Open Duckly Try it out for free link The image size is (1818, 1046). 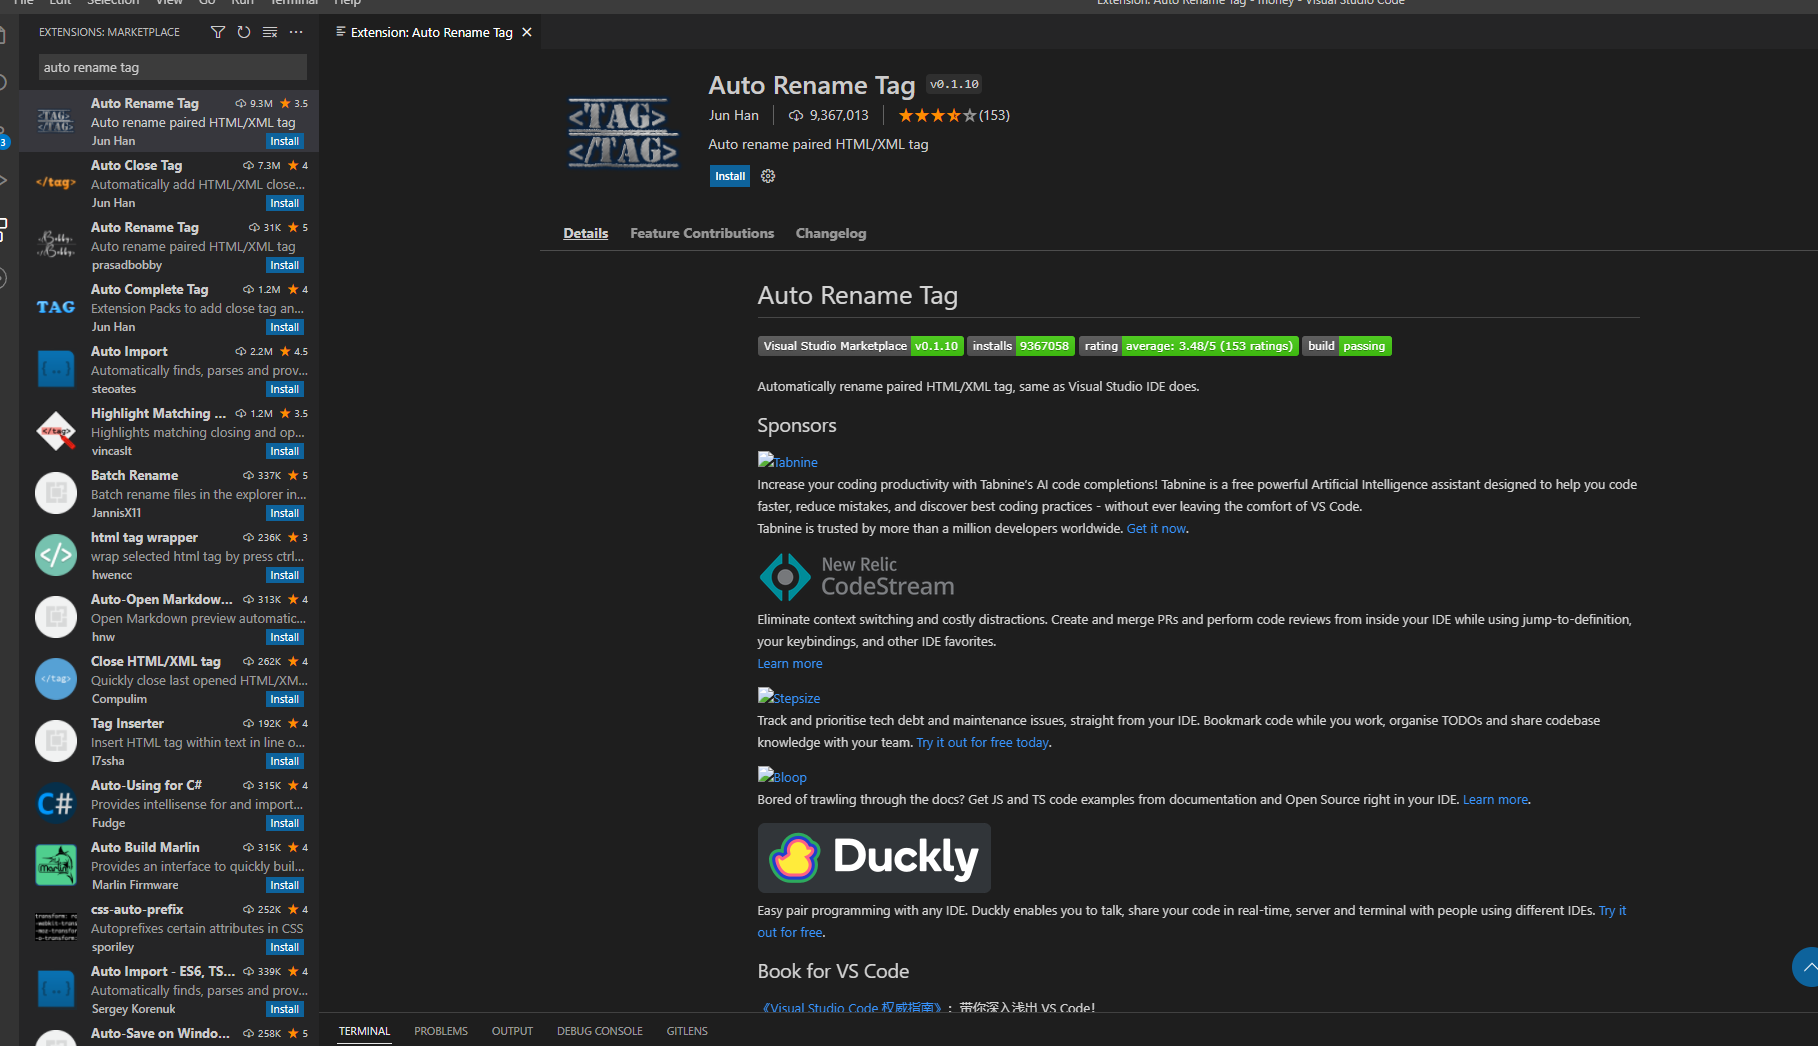click(x=1612, y=910)
